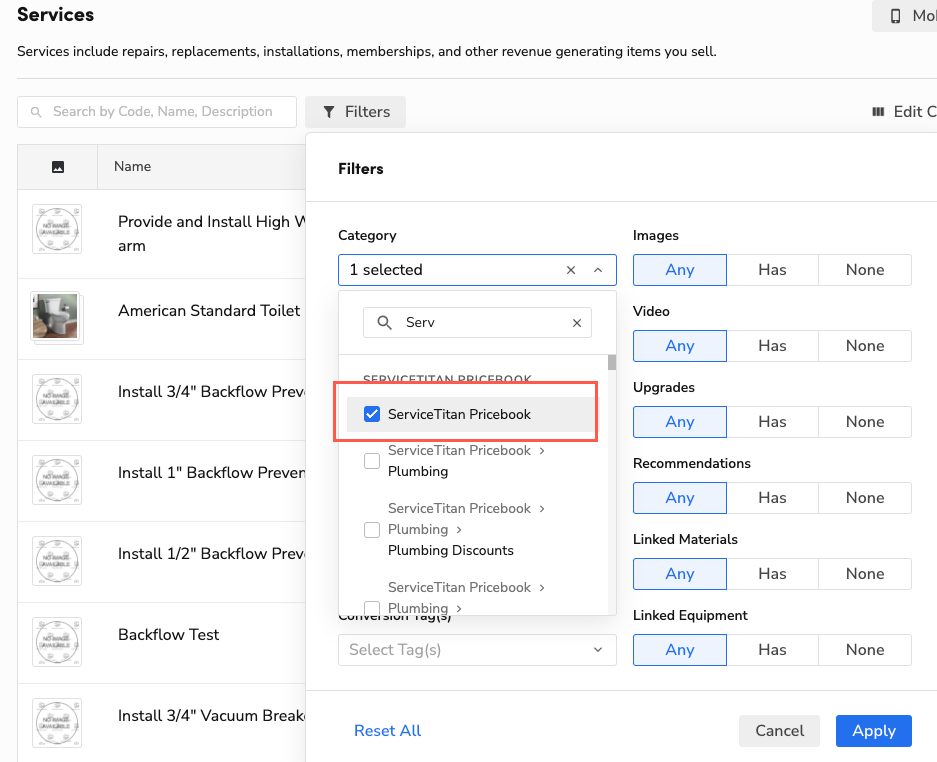
Task: Click the search icon in category search
Action: coord(384,323)
